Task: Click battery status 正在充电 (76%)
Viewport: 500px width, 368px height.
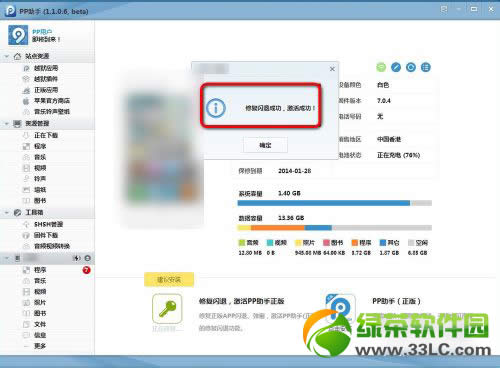Action: 398,155
